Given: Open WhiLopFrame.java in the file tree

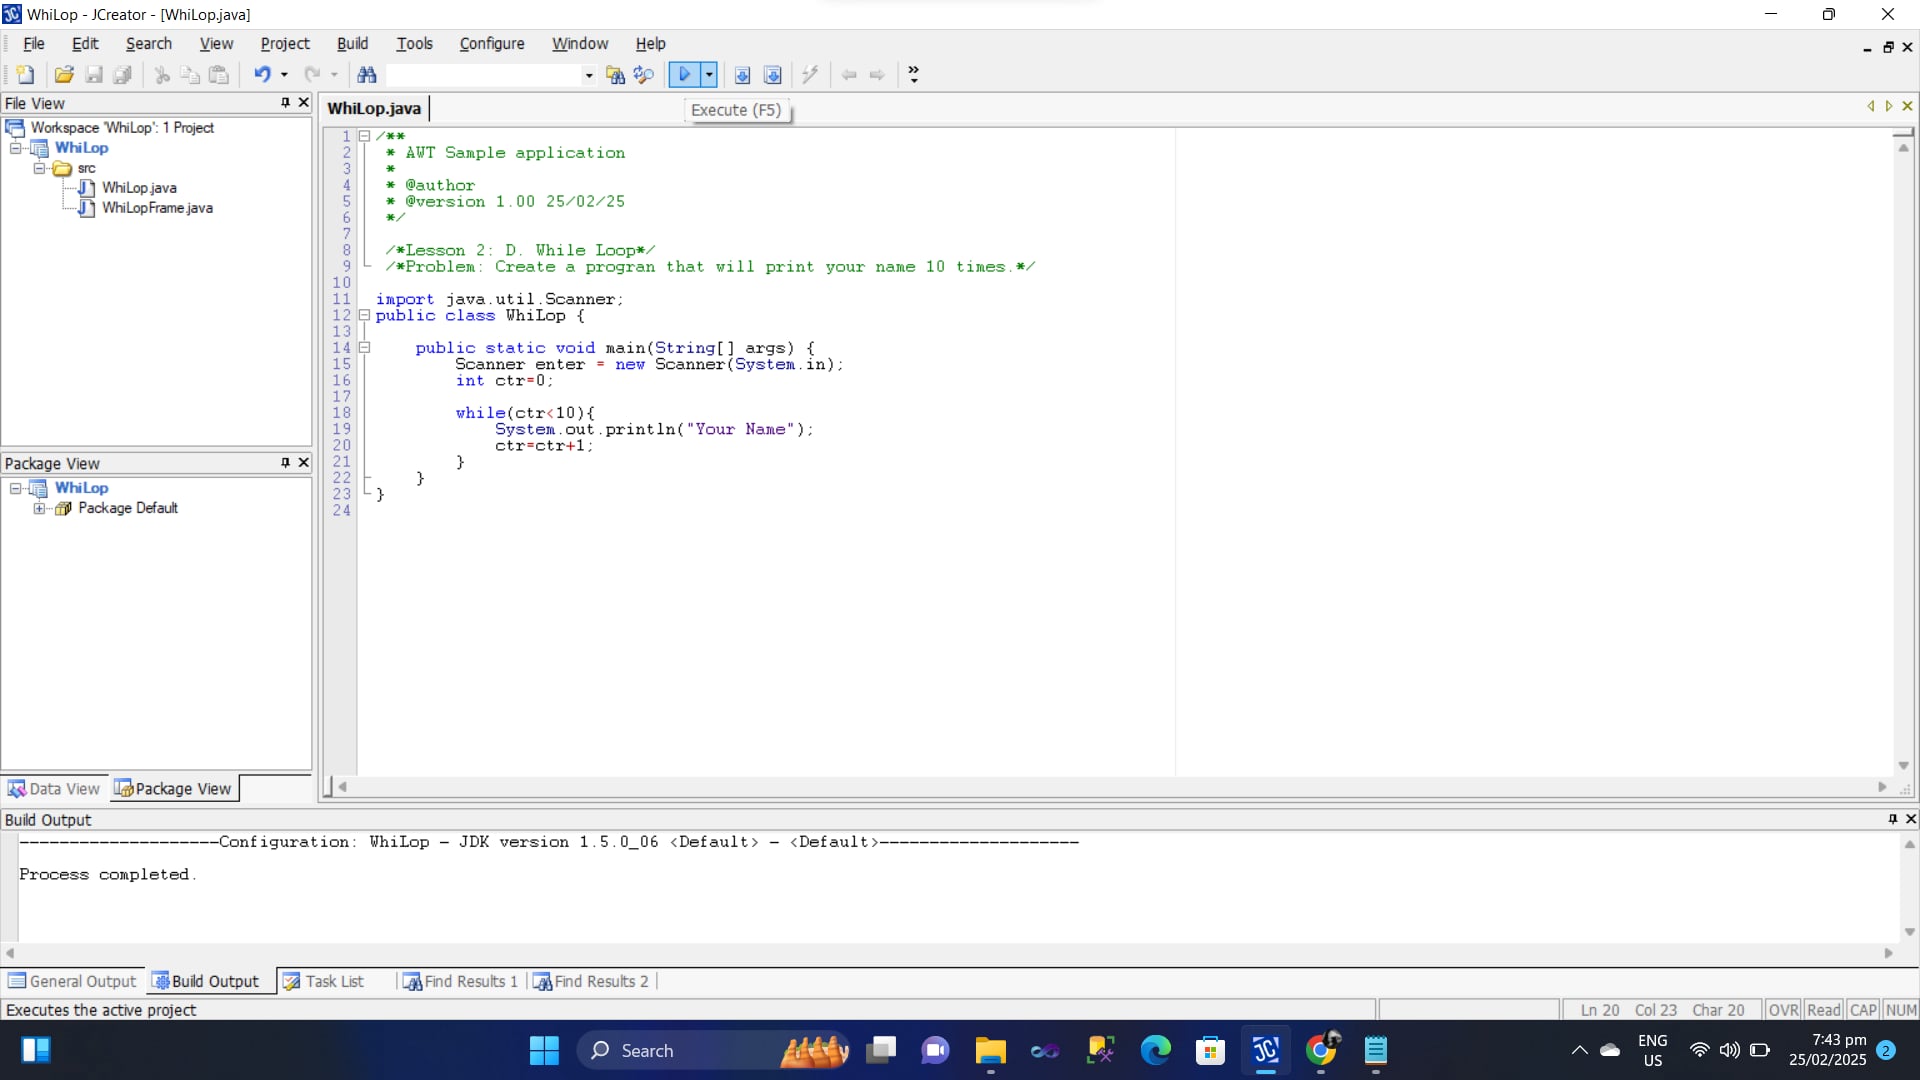Looking at the screenshot, I should coord(157,208).
